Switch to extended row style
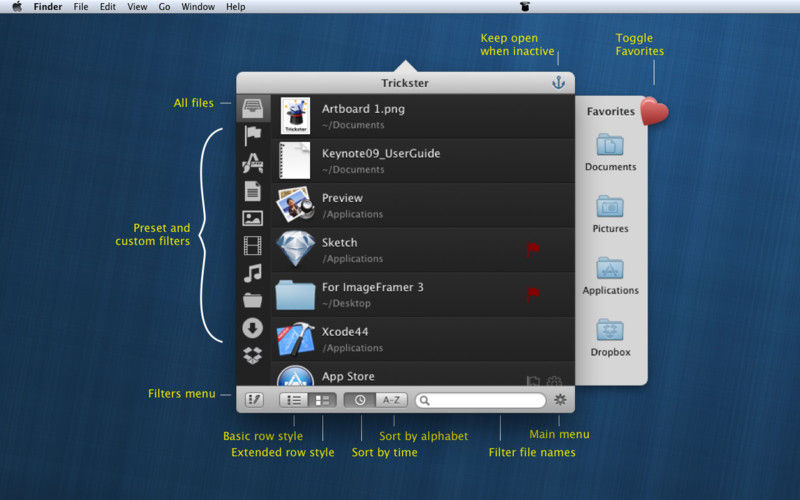This screenshot has width=800, height=500. pos(322,400)
